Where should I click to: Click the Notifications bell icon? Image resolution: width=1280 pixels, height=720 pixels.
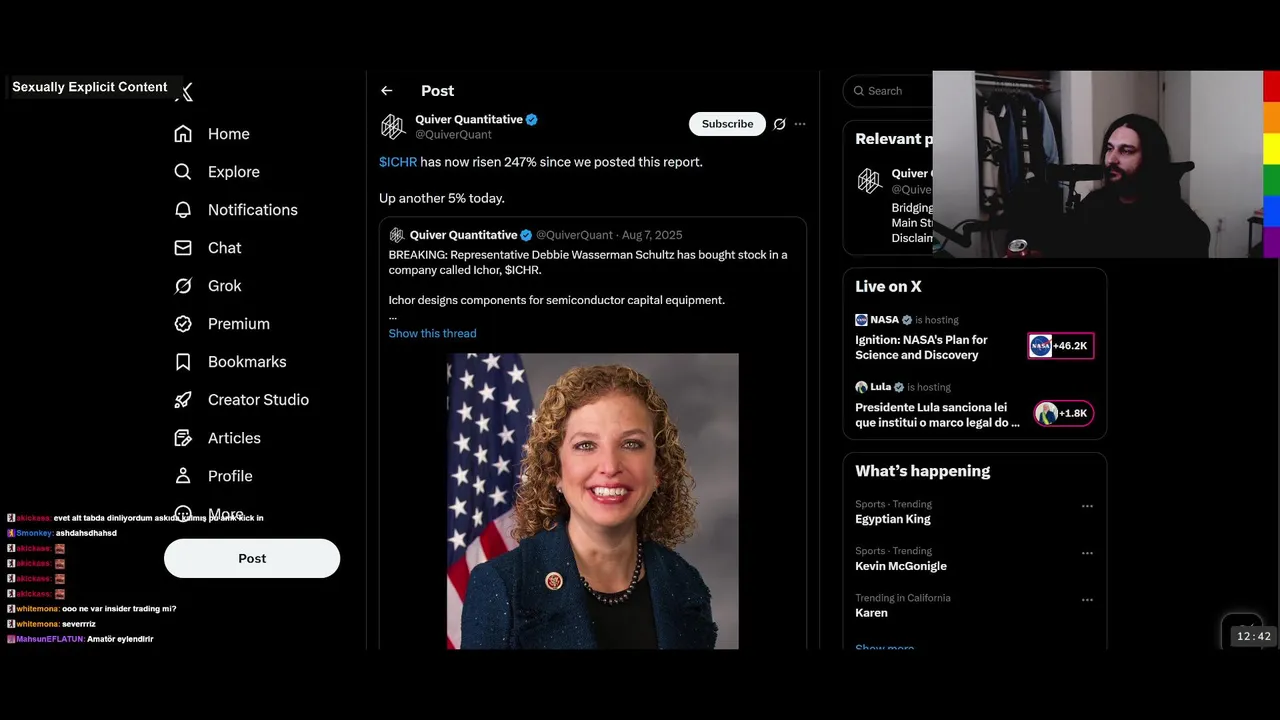coord(183,210)
